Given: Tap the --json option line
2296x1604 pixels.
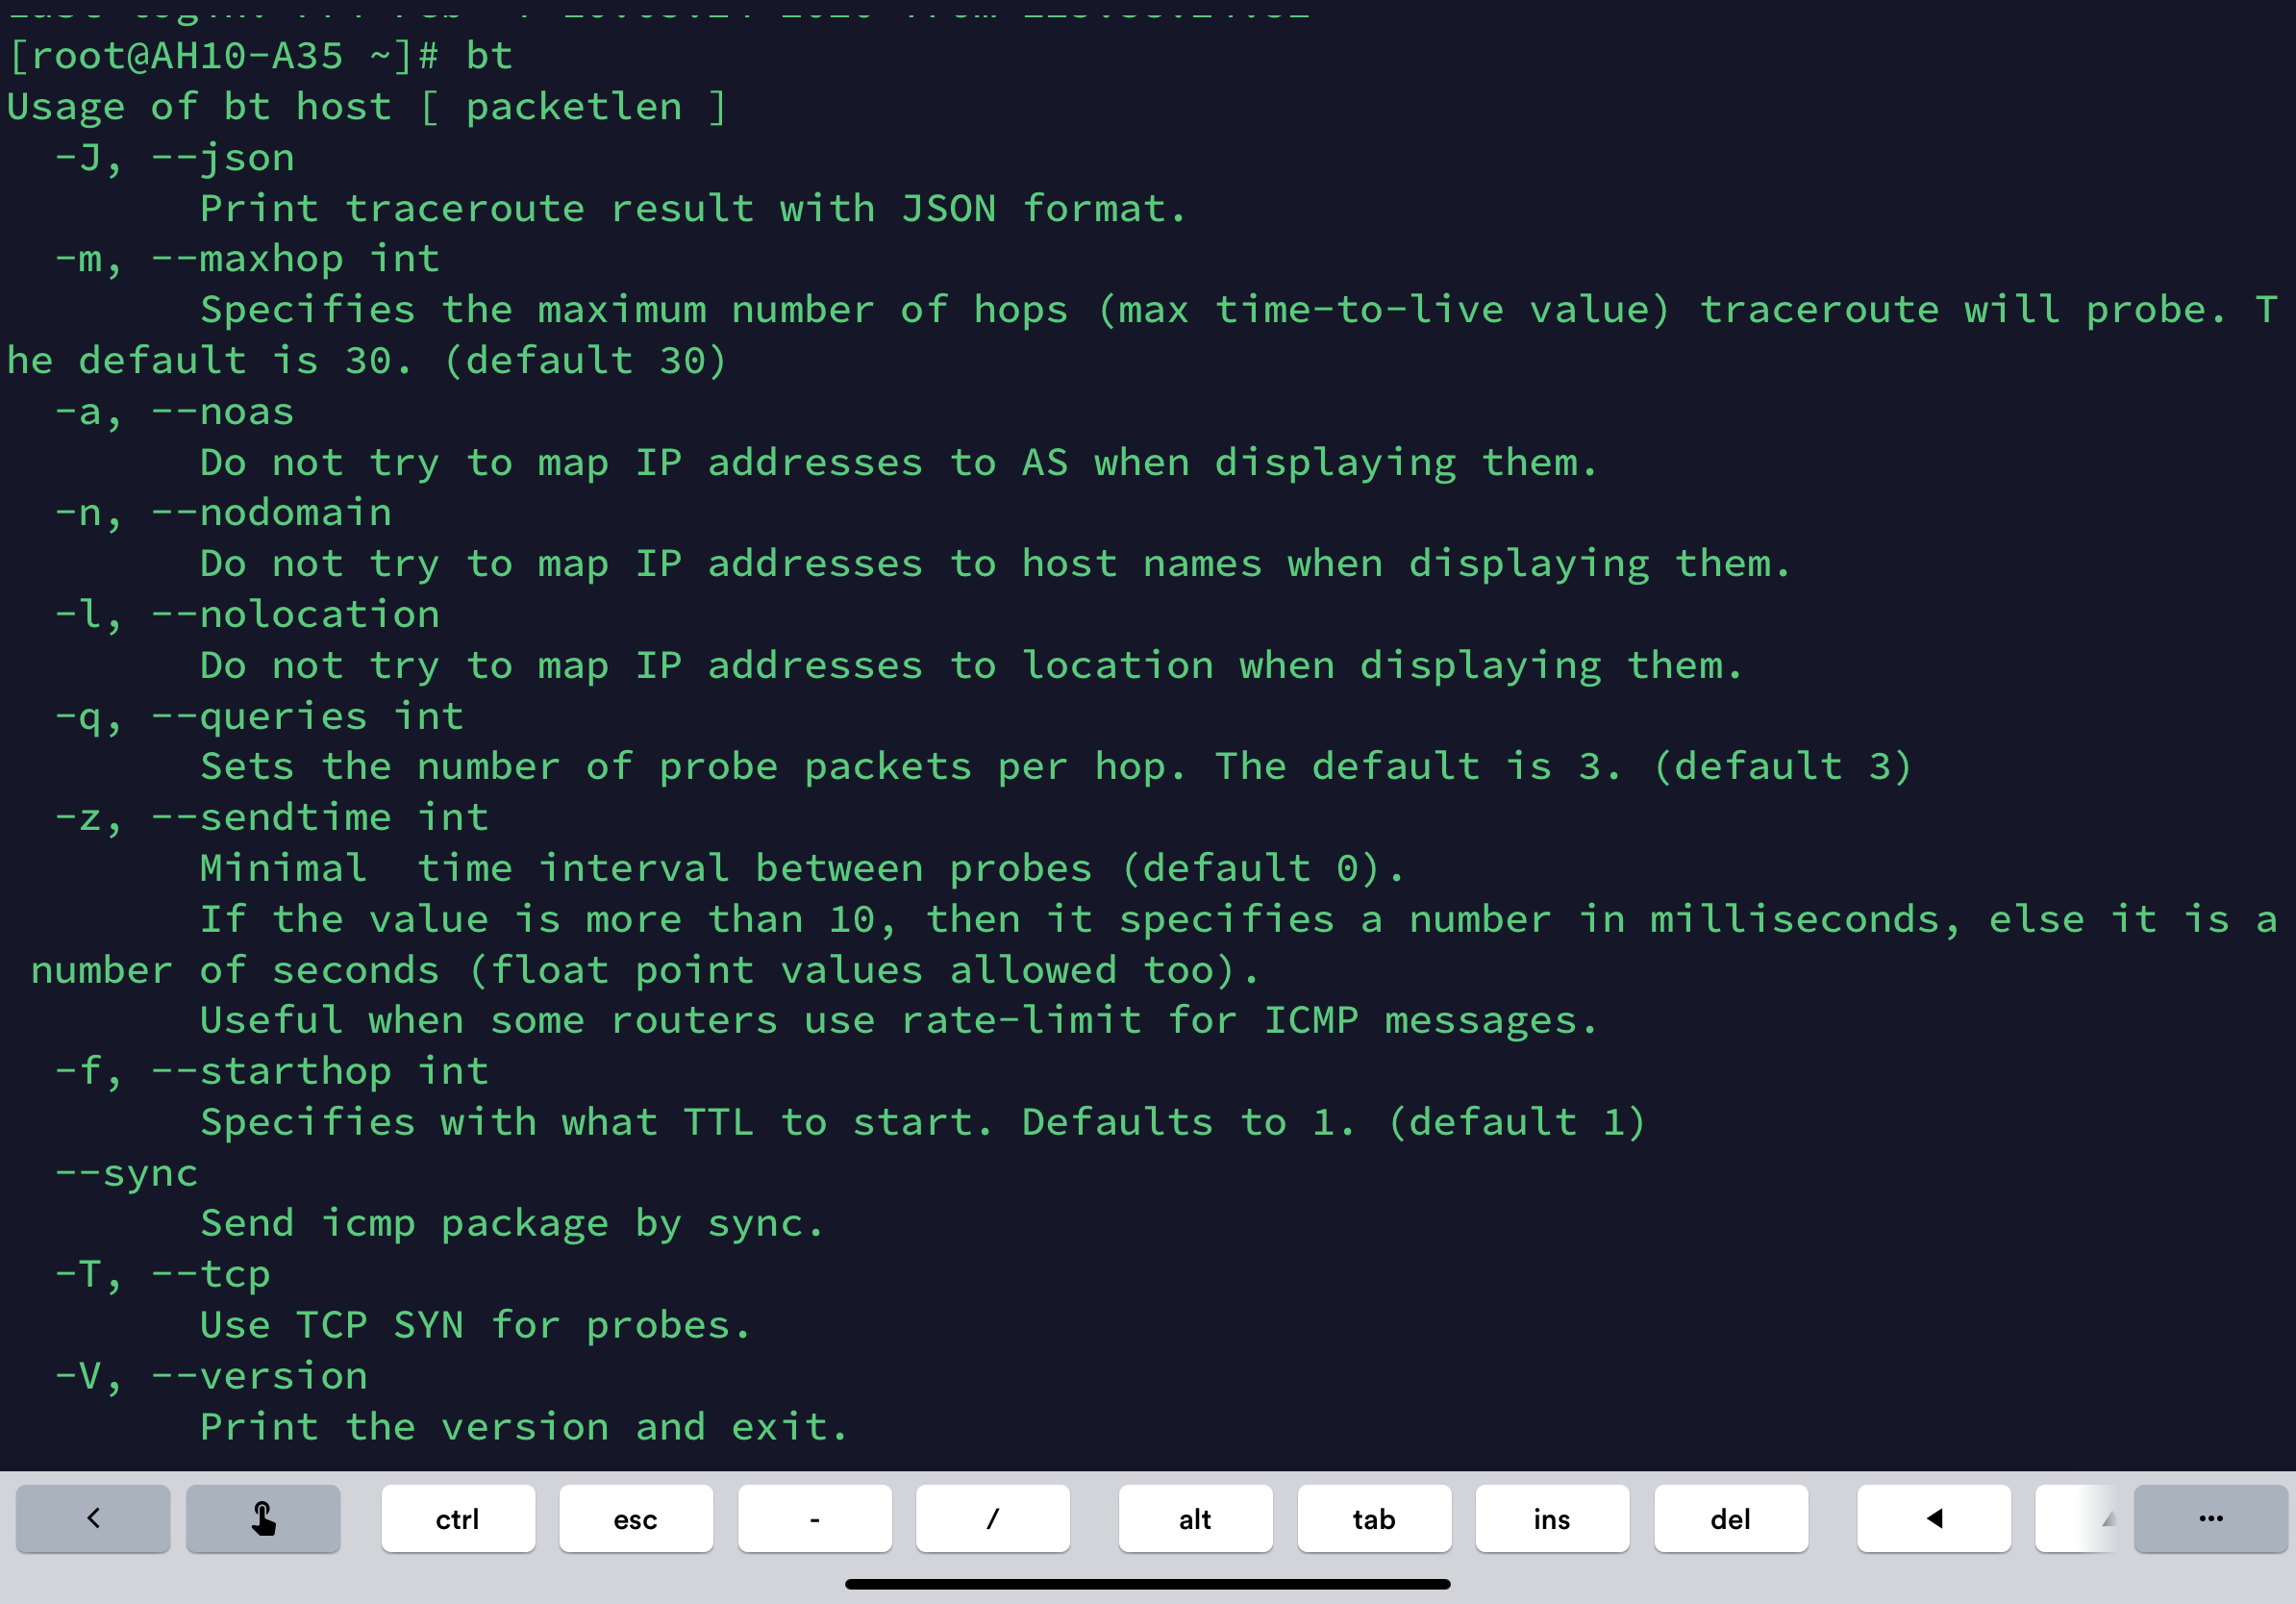Looking at the screenshot, I should coord(175,158).
